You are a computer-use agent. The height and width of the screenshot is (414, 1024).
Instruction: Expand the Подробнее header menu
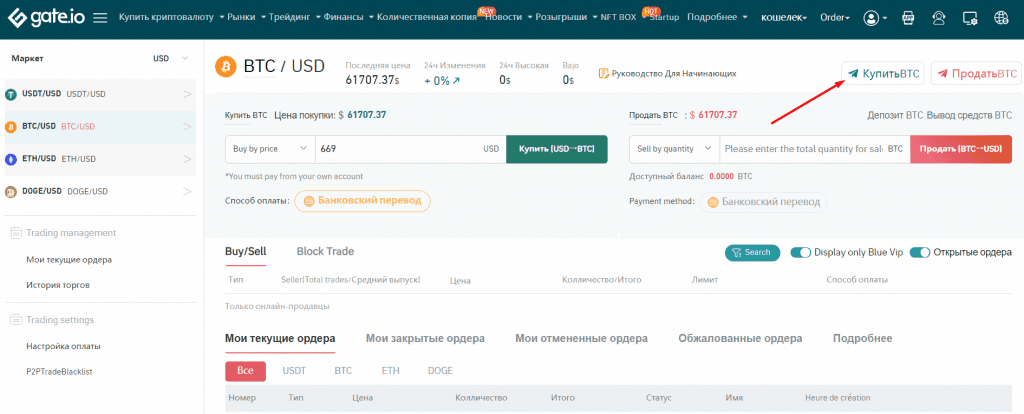(717, 18)
